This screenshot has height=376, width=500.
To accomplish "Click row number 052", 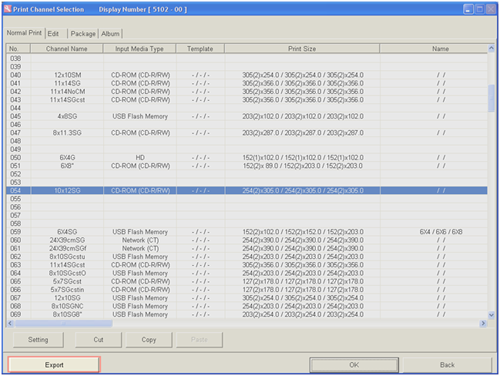I will [x=15, y=174].
